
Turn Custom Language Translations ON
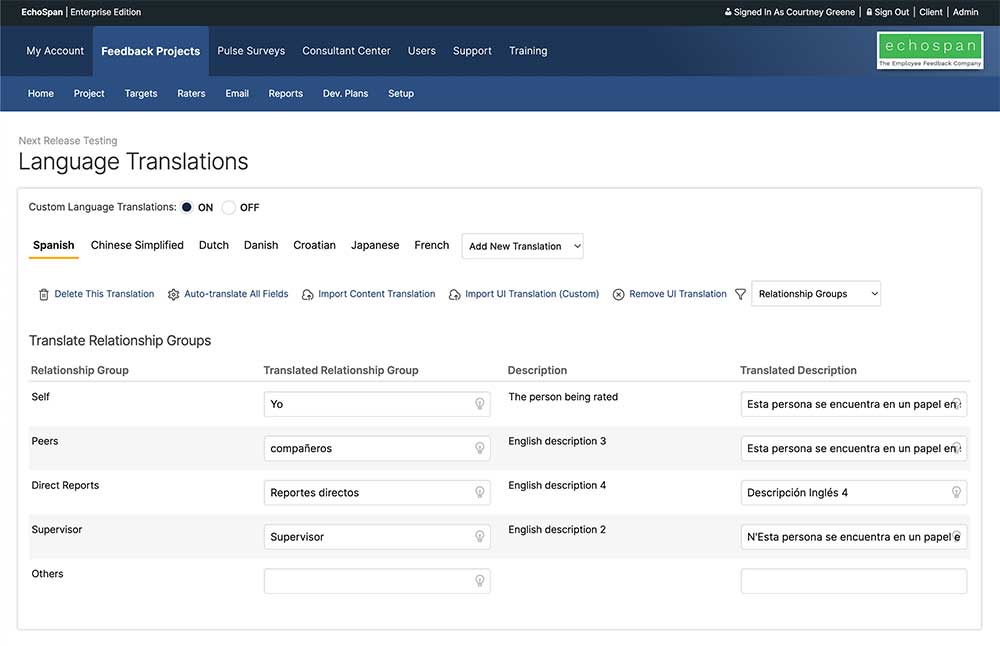click(187, 208)
